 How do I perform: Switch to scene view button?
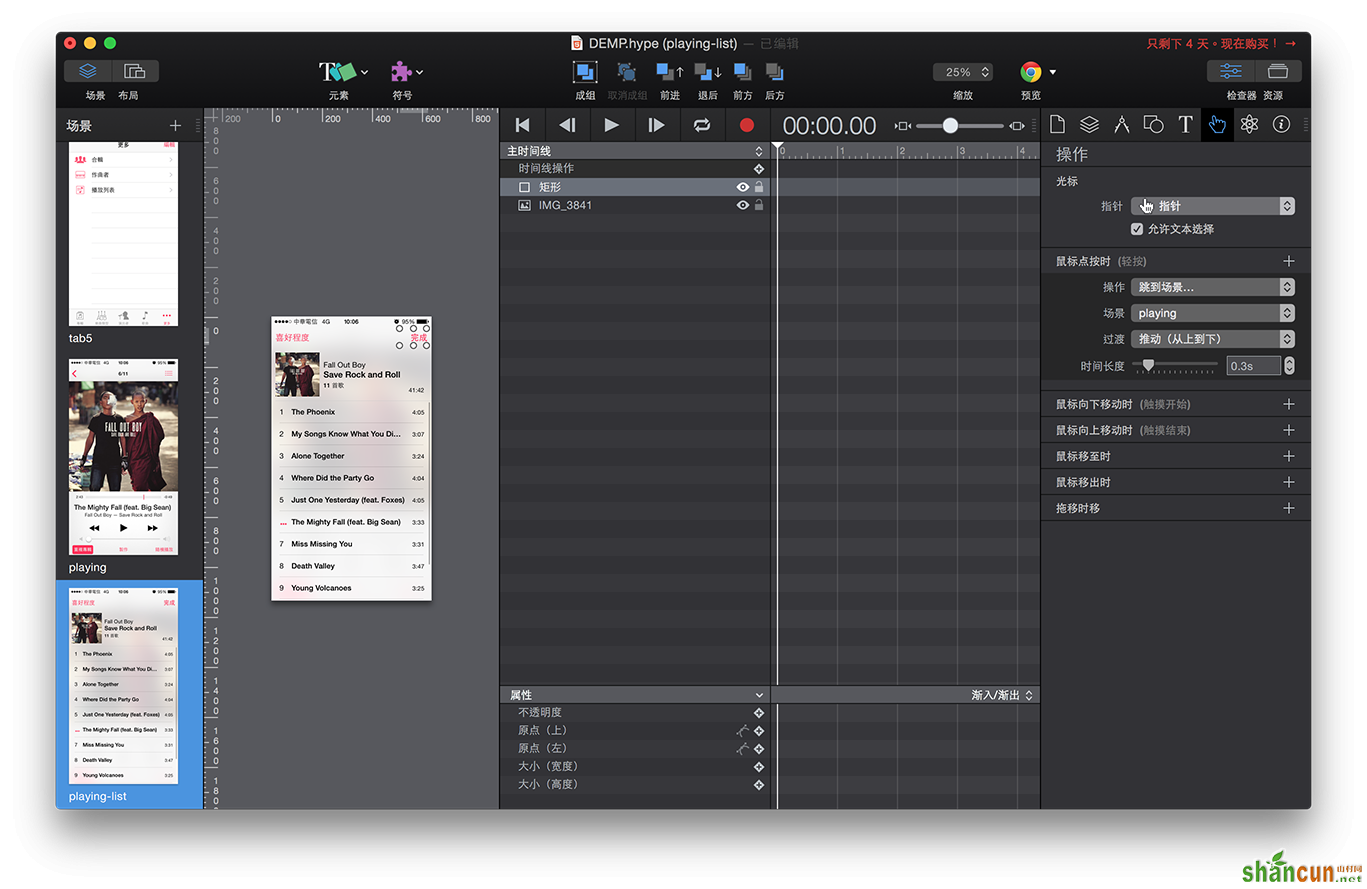[x=88, y=71]
